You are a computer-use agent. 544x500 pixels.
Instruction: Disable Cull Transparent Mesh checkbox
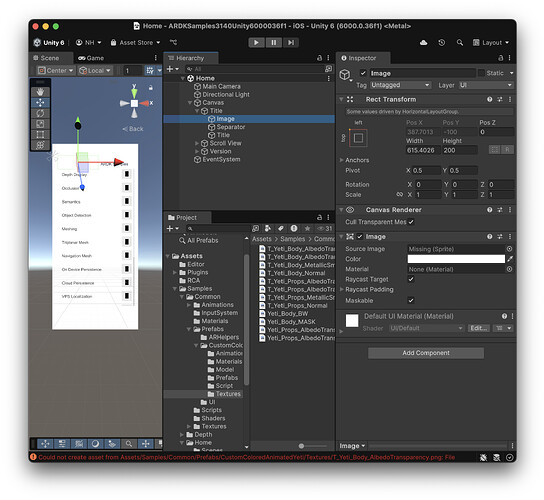point(411,222)
